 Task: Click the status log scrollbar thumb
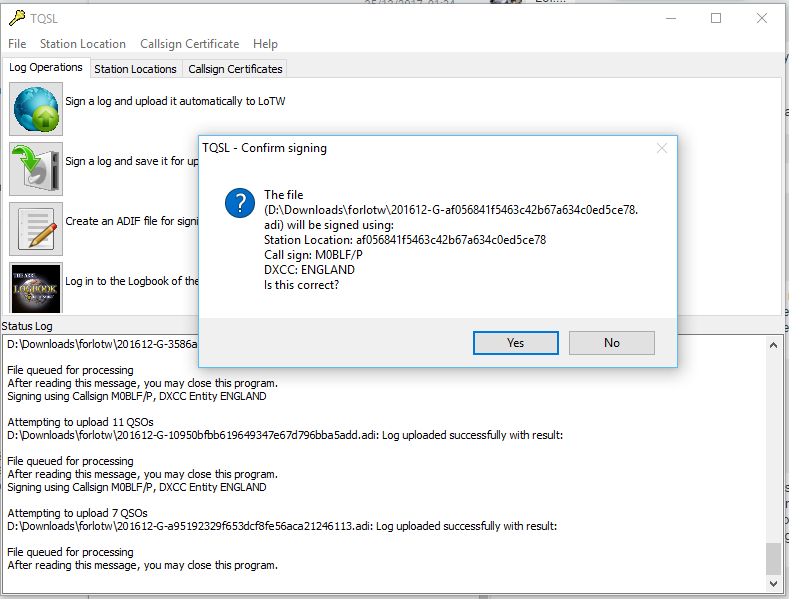(773, 558)
